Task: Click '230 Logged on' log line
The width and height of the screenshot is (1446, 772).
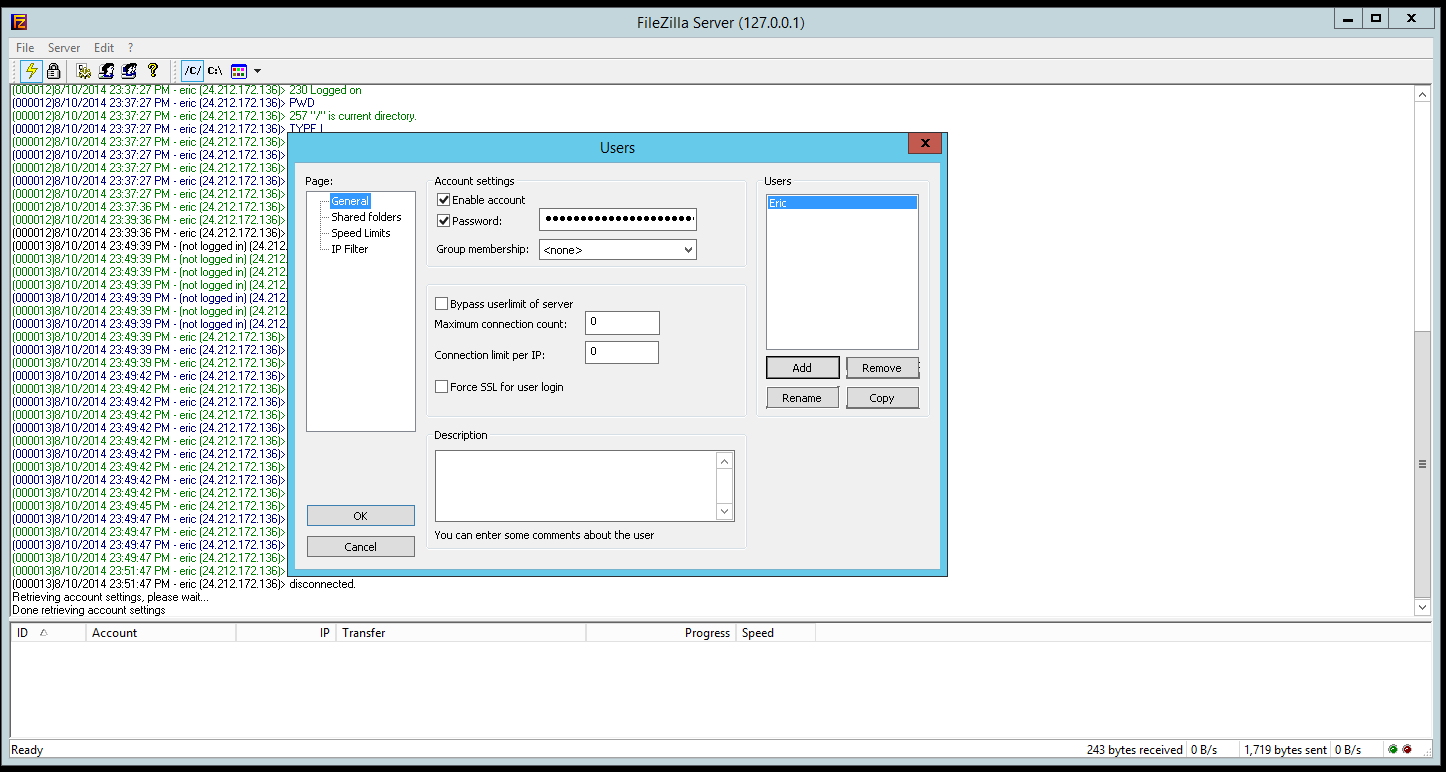Action: tap(325, 90)
